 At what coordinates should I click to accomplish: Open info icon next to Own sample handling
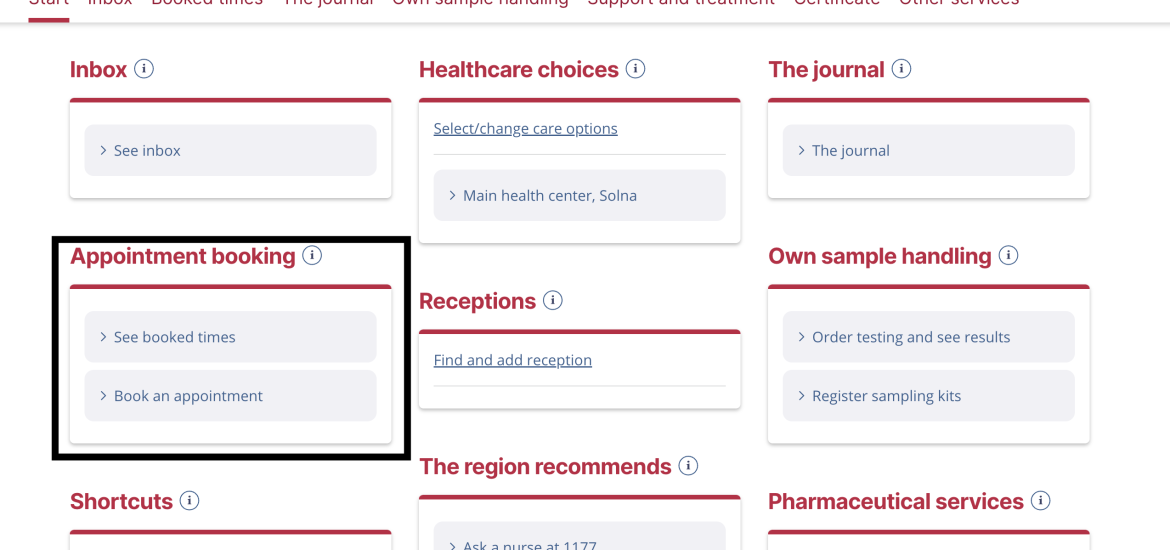tap(1008, 256)
